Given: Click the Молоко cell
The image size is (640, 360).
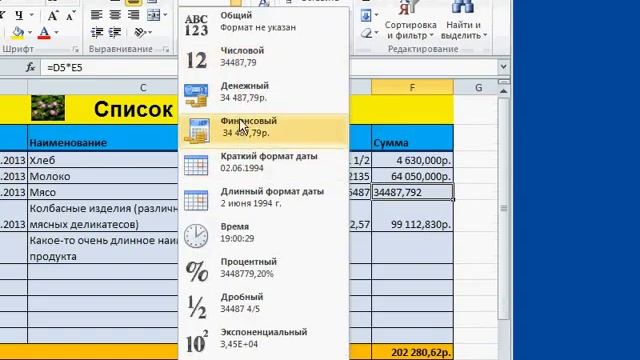Looking at the screenshot, I should tap(103, 176).
